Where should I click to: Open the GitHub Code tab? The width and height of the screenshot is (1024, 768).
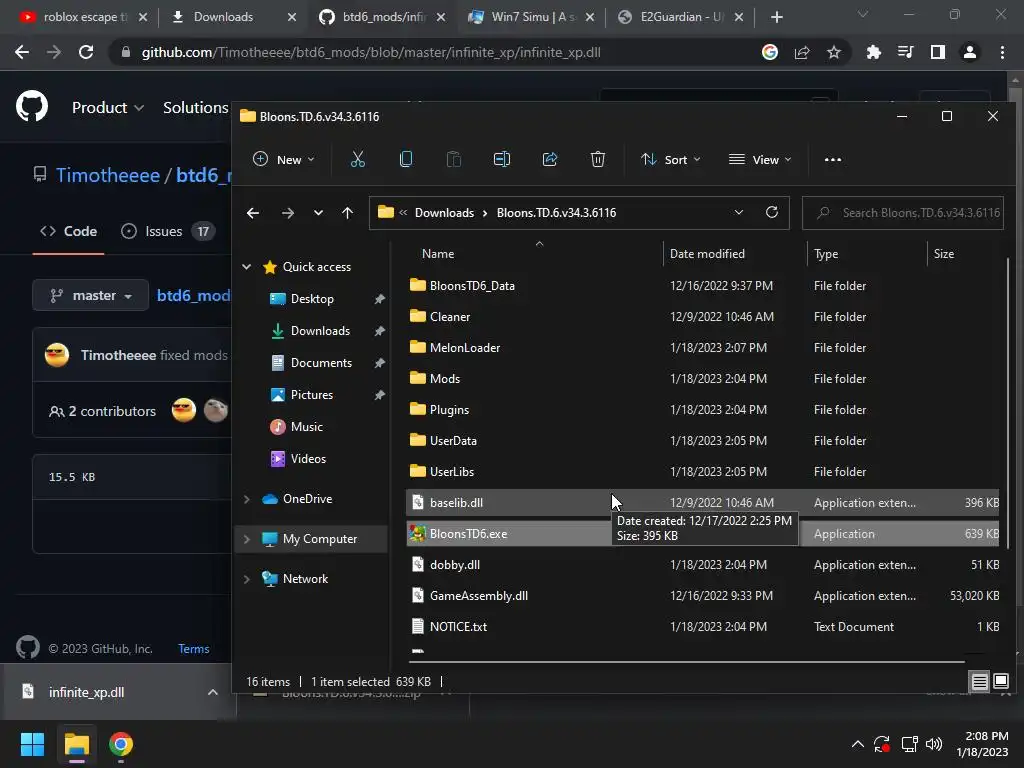click(69, 231)
